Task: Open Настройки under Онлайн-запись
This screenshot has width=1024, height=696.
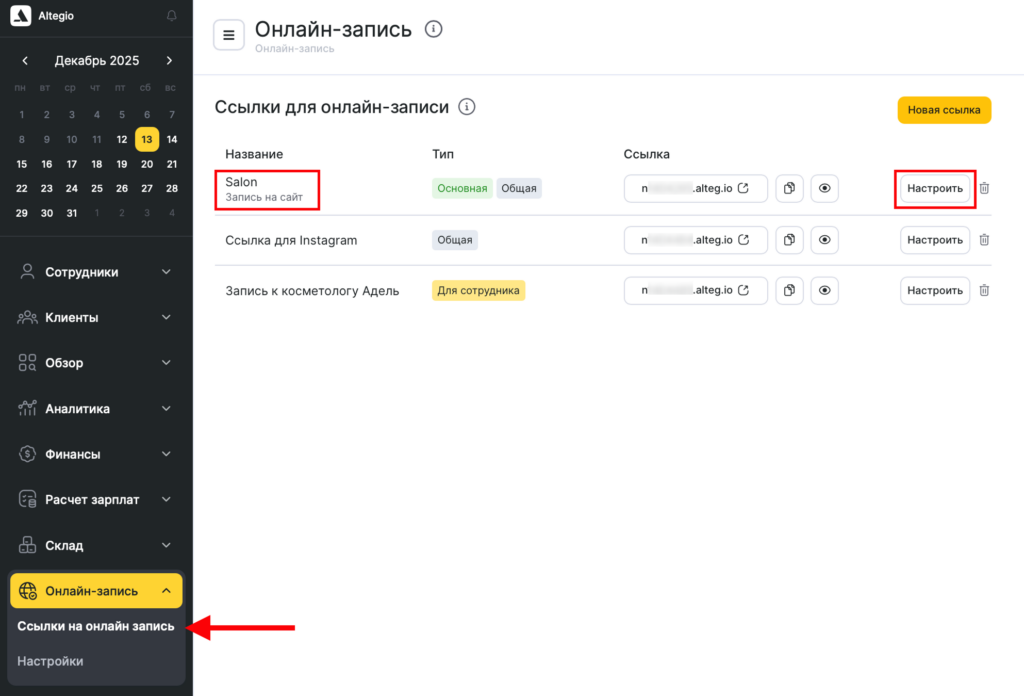Action: (x=50, y=661)
